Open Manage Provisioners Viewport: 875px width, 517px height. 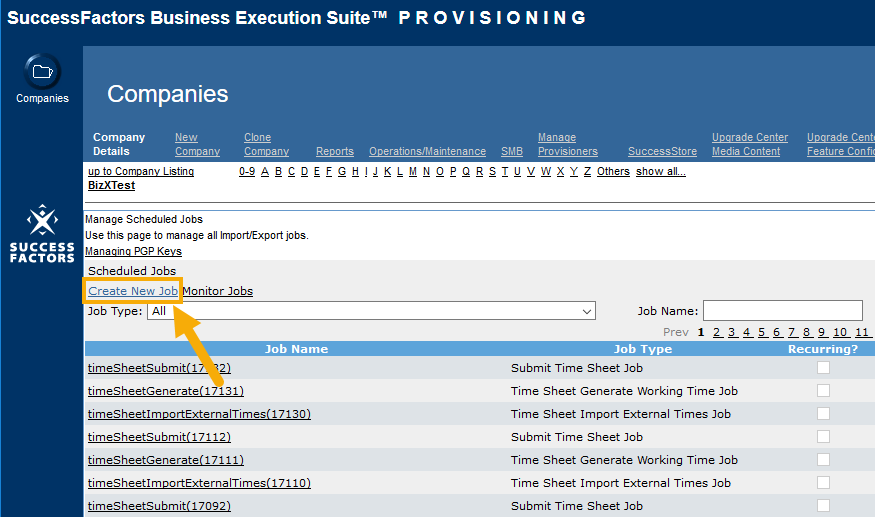pos(568,144)
